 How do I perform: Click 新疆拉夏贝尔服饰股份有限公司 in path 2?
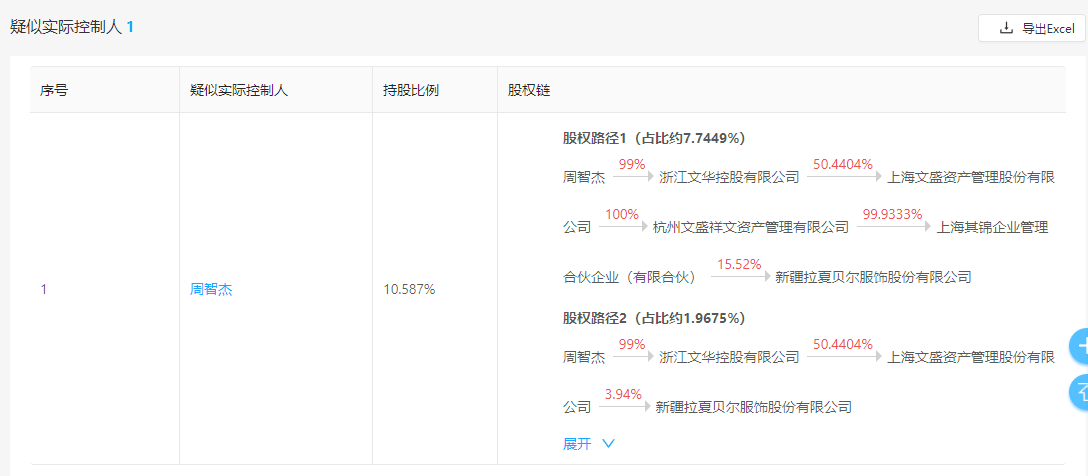pos(753,407)
